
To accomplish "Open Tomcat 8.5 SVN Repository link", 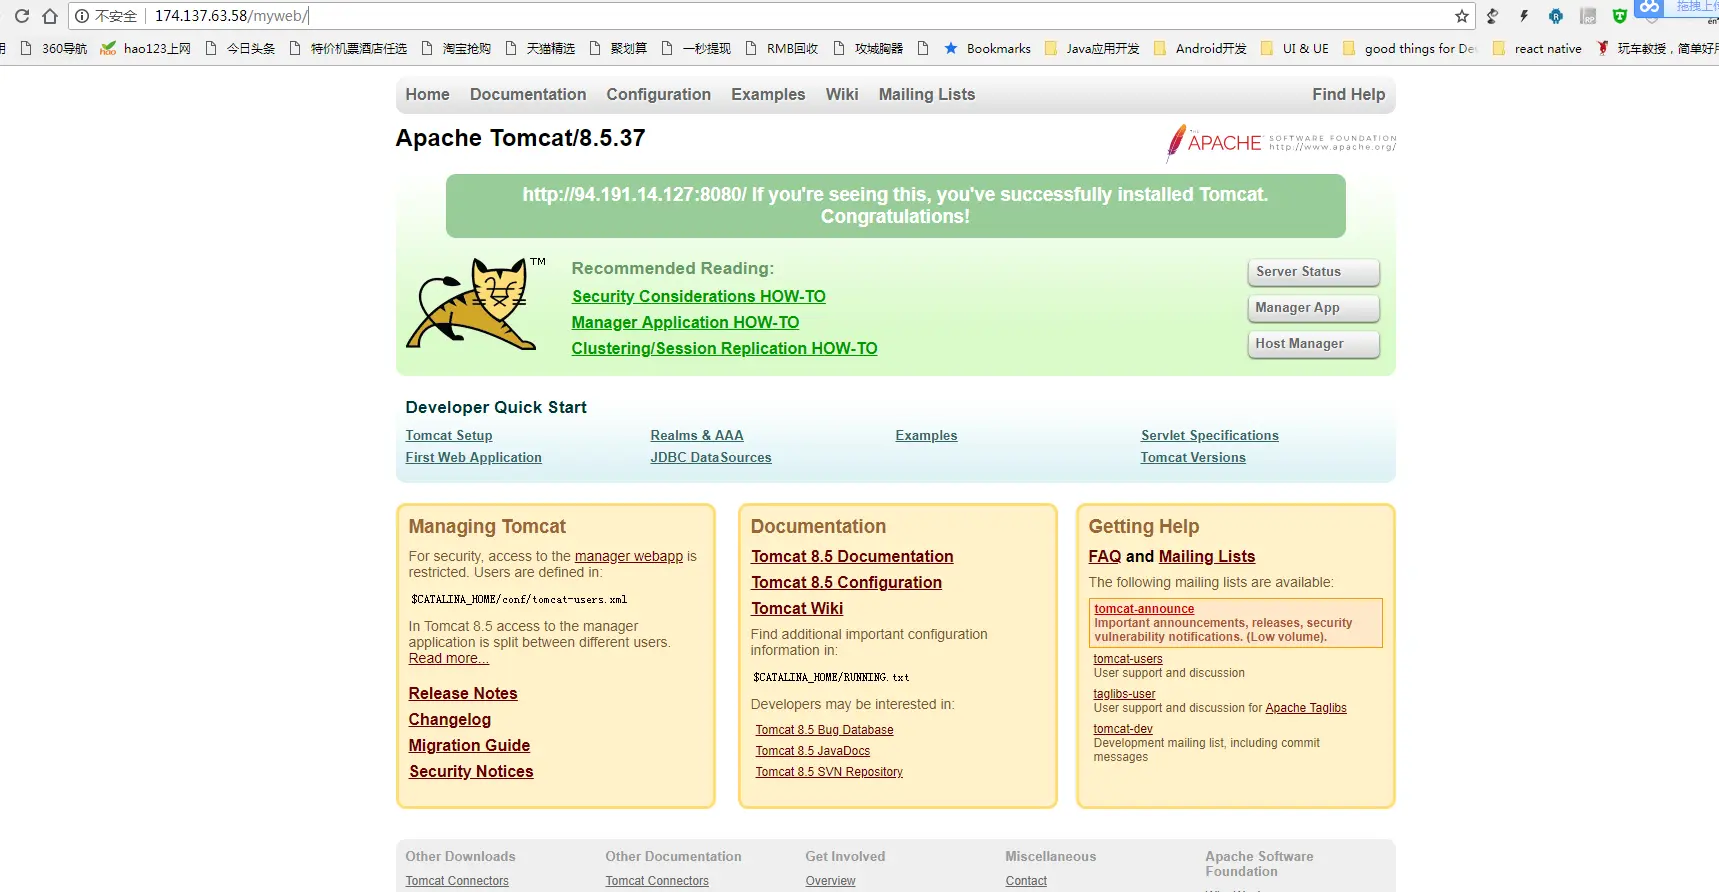I will click(829, 772).
